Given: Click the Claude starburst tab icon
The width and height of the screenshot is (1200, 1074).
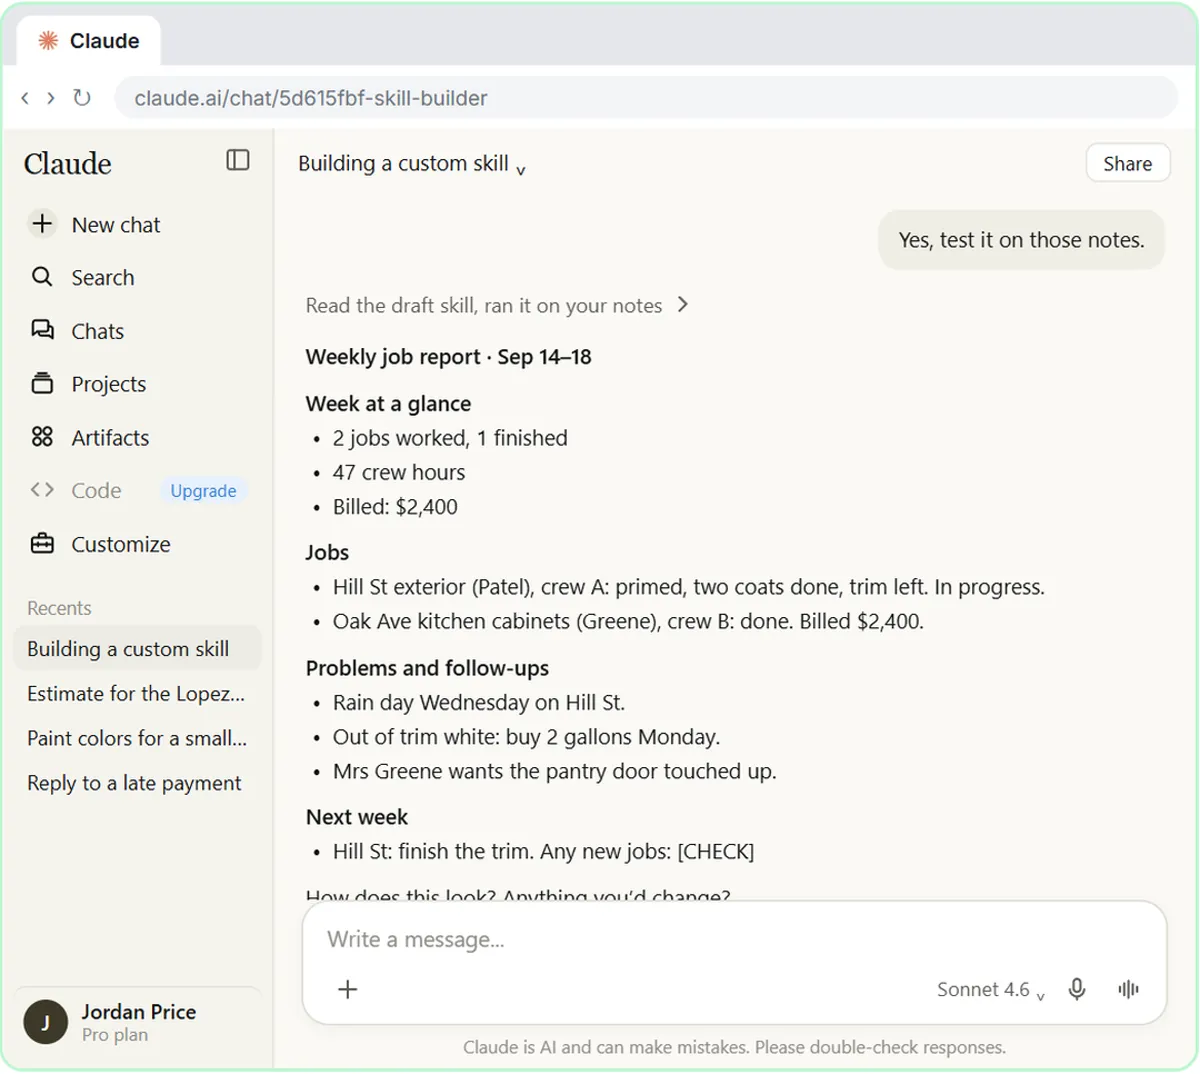Looking at the screenshot, I should (x=48, y=41).
